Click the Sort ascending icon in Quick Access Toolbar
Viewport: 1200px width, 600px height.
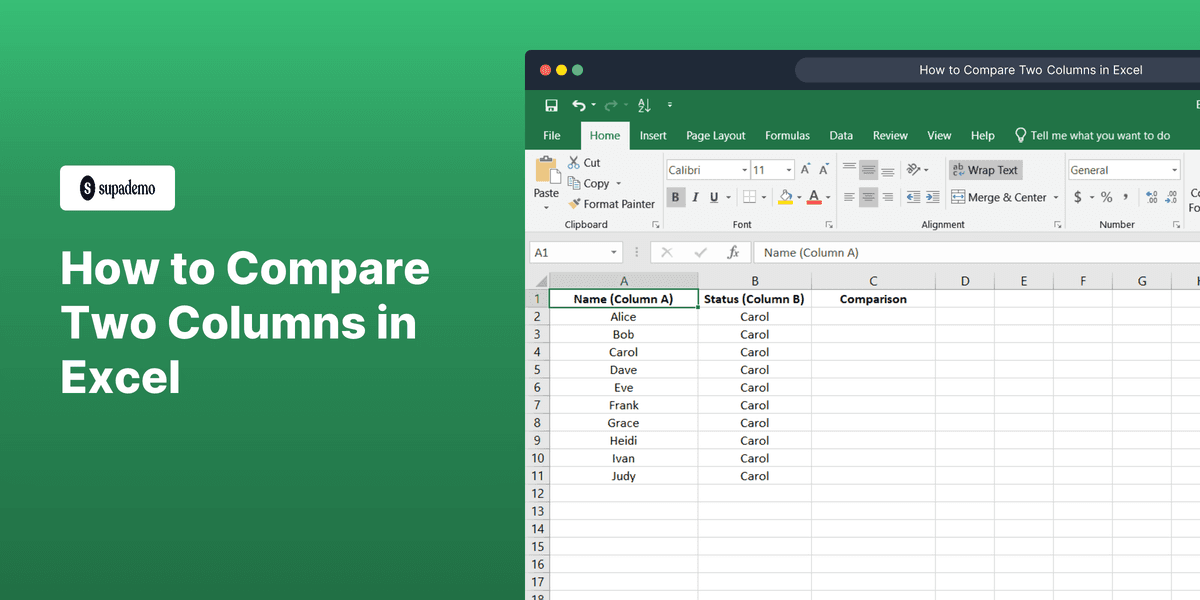pyautogui.click(x=643, y=105)
